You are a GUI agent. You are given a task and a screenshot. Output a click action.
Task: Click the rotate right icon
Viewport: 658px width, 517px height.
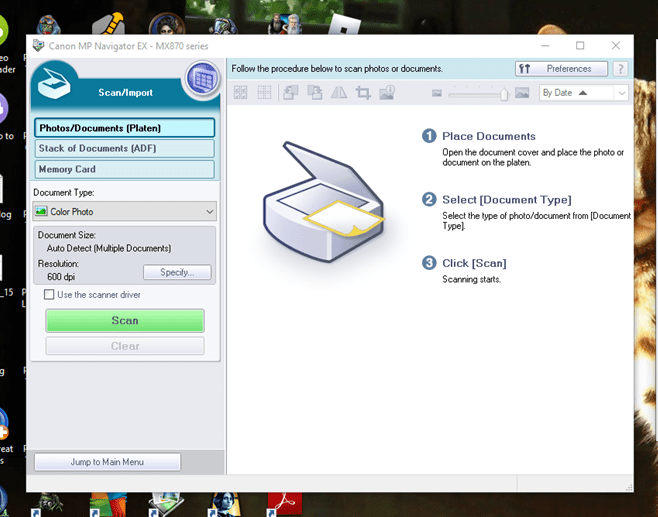(314, 93)
